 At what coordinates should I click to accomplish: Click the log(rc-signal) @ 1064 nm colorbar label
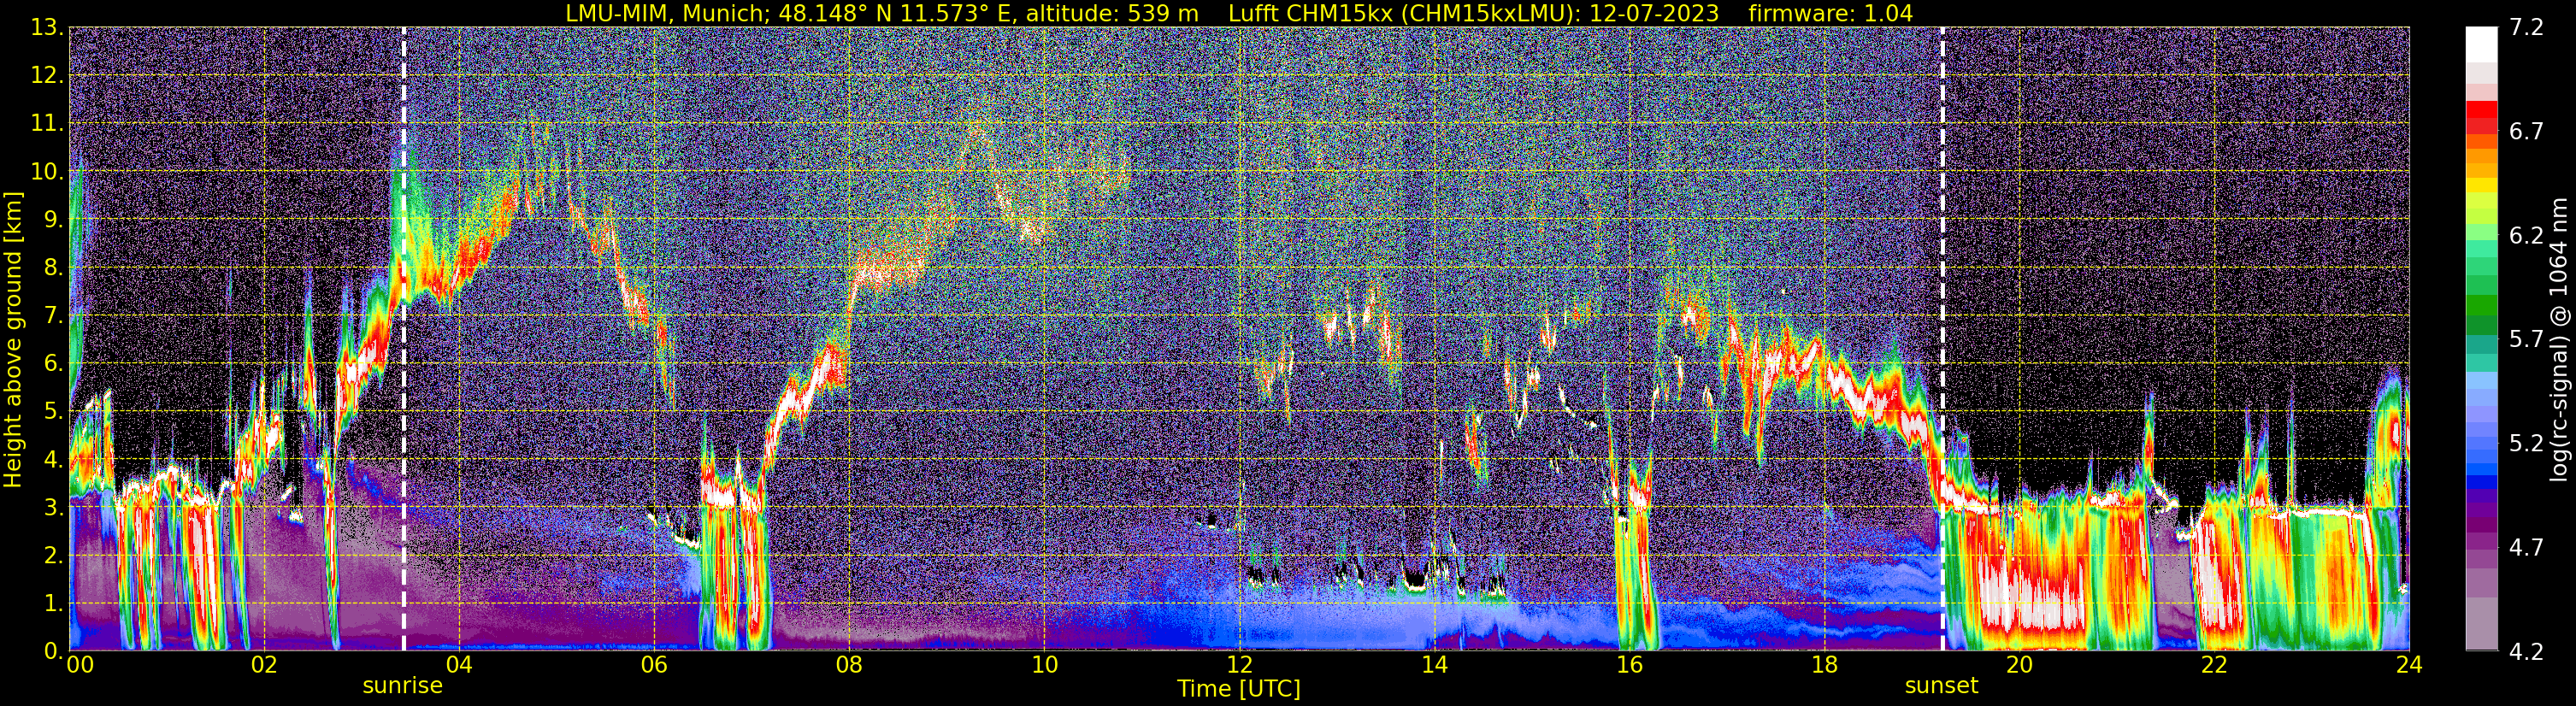click(x=2561, y=339)
